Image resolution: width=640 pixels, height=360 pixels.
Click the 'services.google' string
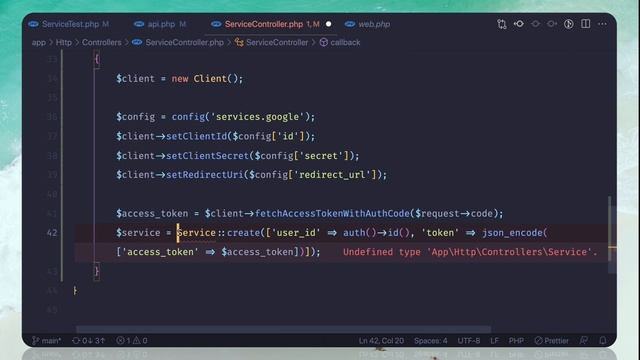(x=257, y=117)
